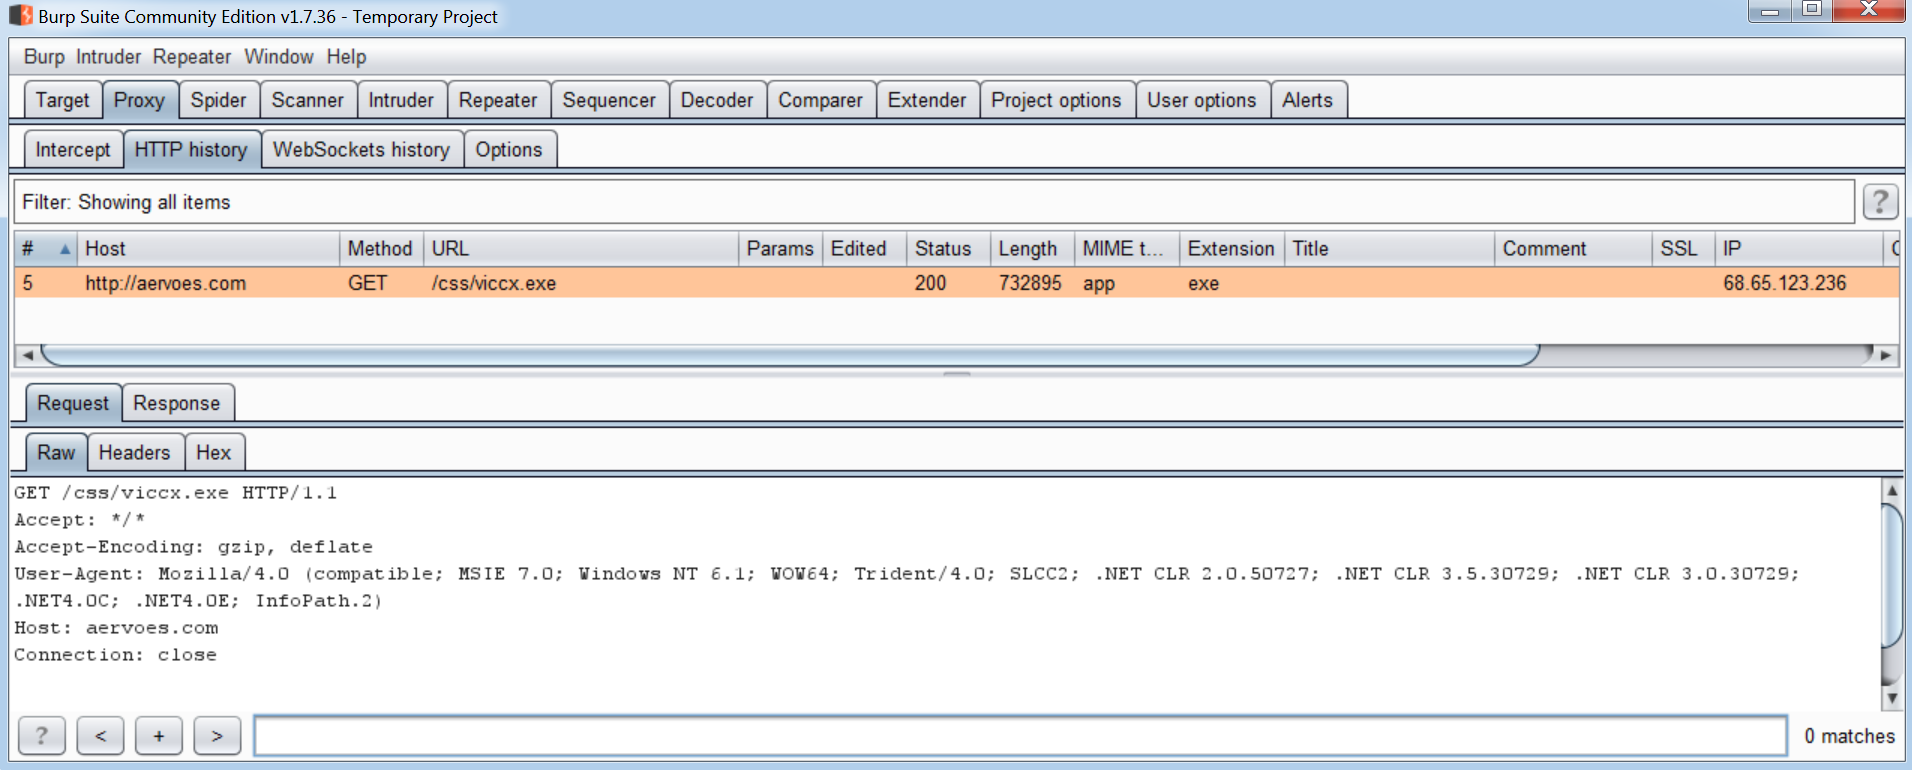
Task: Click the Burp Suite logo icon
Action: pyautogui.click(x=20, y=16)
